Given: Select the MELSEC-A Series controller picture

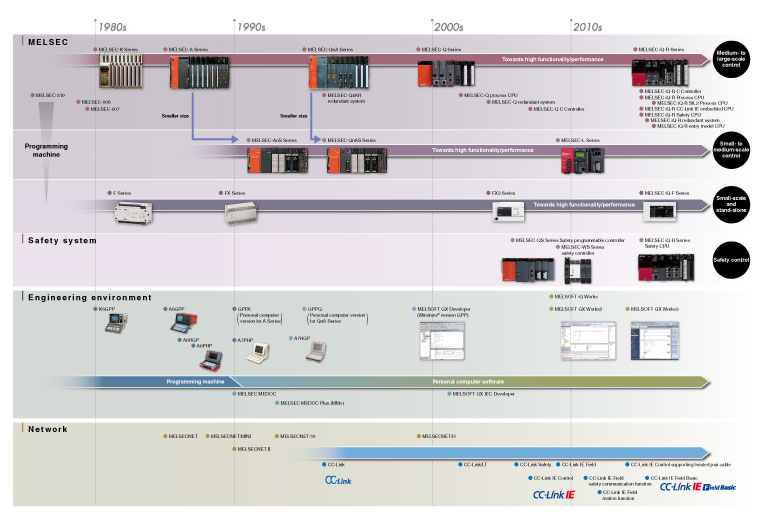Looking at the screenshot, I should [x=195, y=73].
